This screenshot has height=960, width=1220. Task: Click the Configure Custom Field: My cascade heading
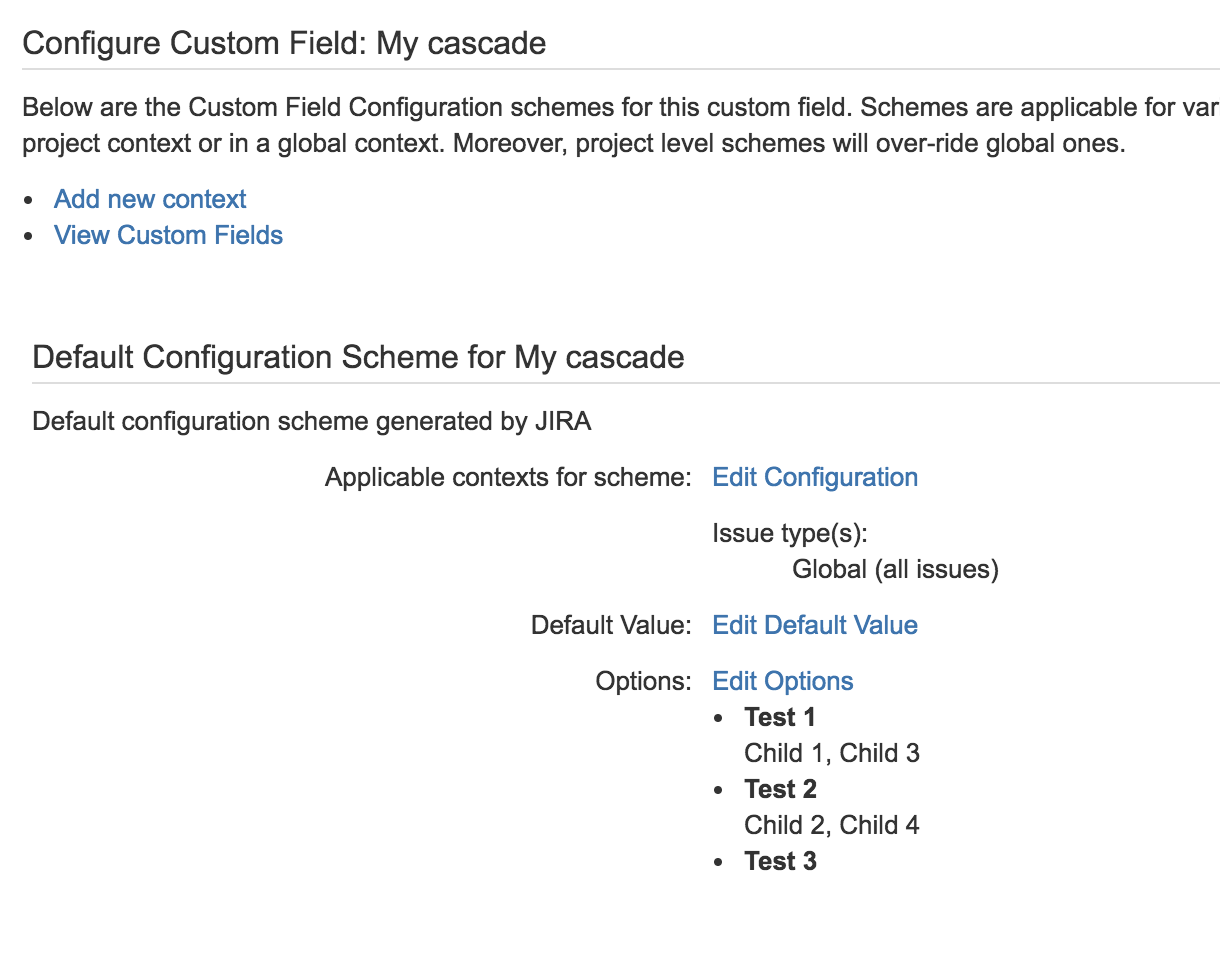click(284, 43)
